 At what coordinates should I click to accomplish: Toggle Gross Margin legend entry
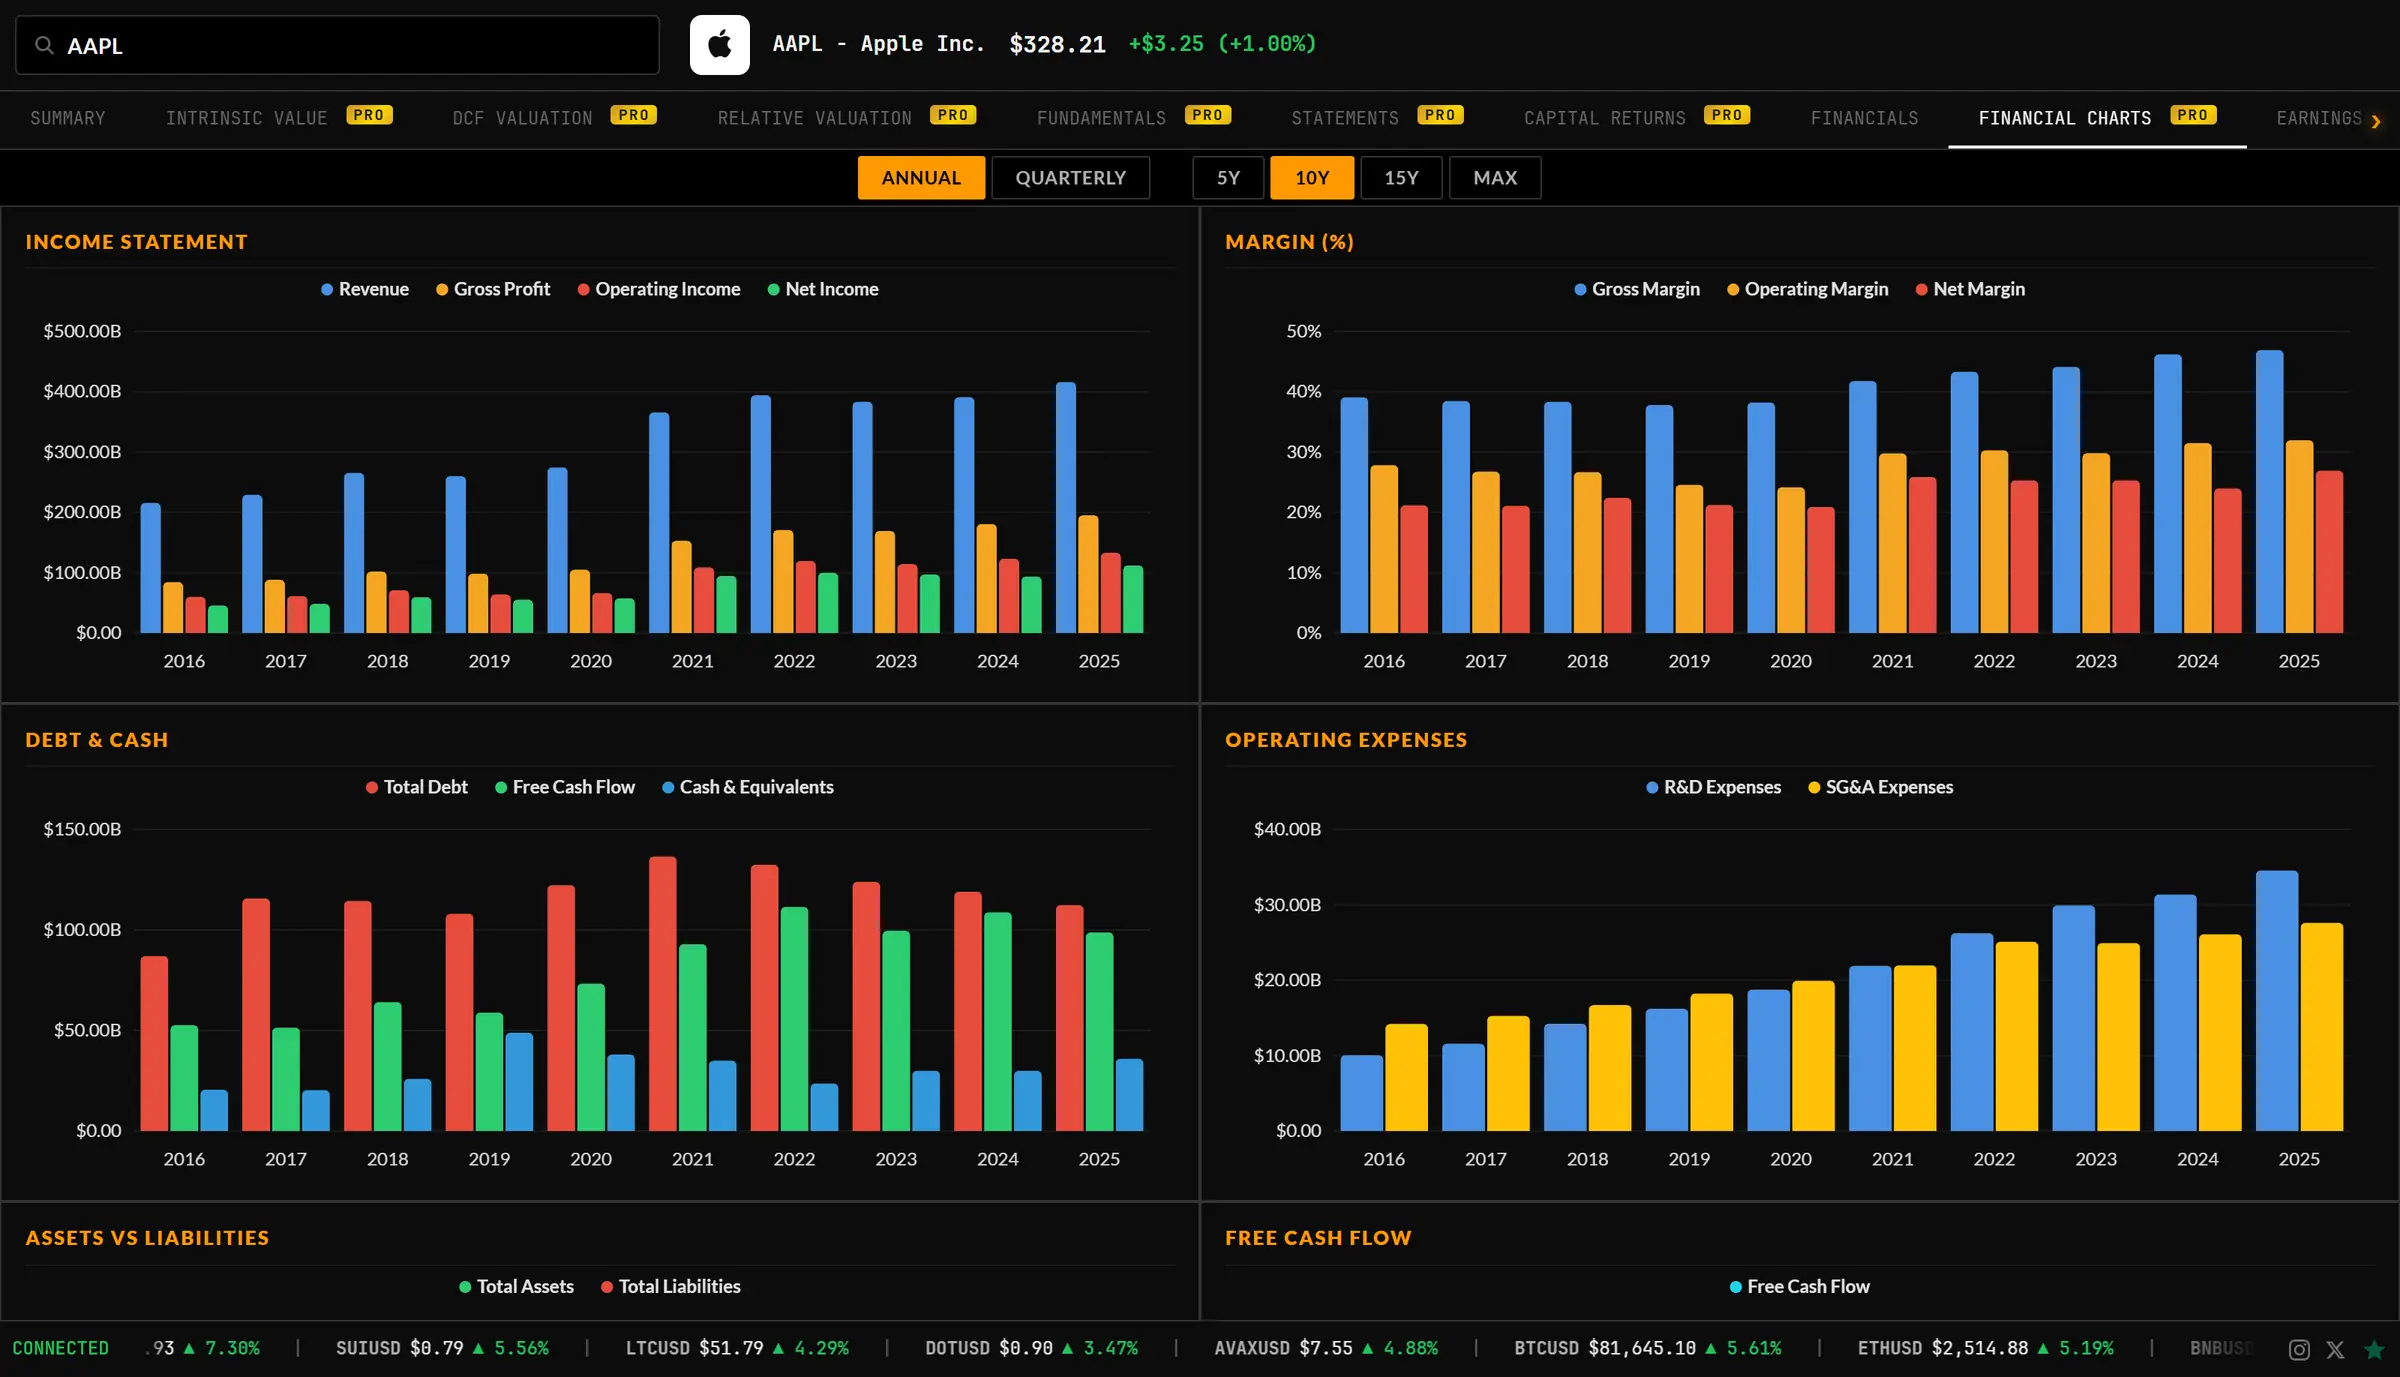(x=1637, y=289)
